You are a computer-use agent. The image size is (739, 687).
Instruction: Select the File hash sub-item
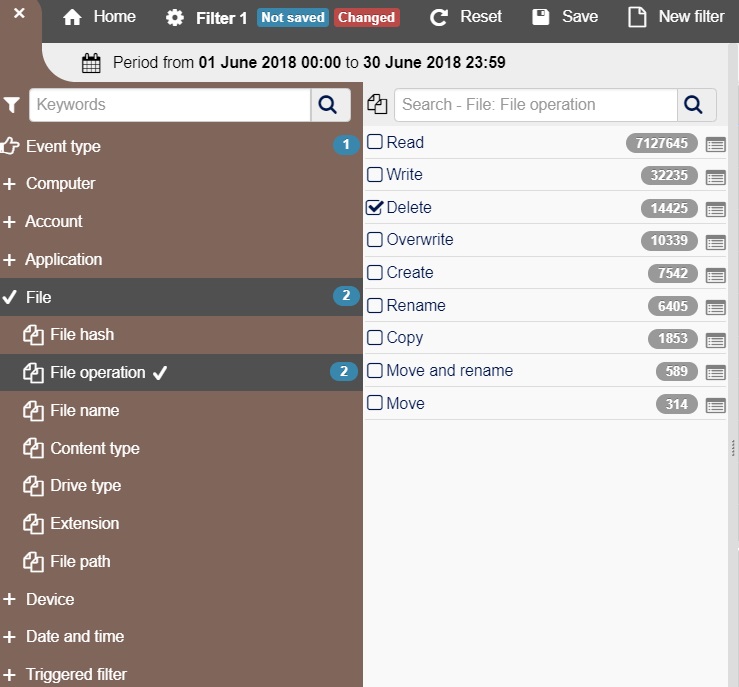82,335
